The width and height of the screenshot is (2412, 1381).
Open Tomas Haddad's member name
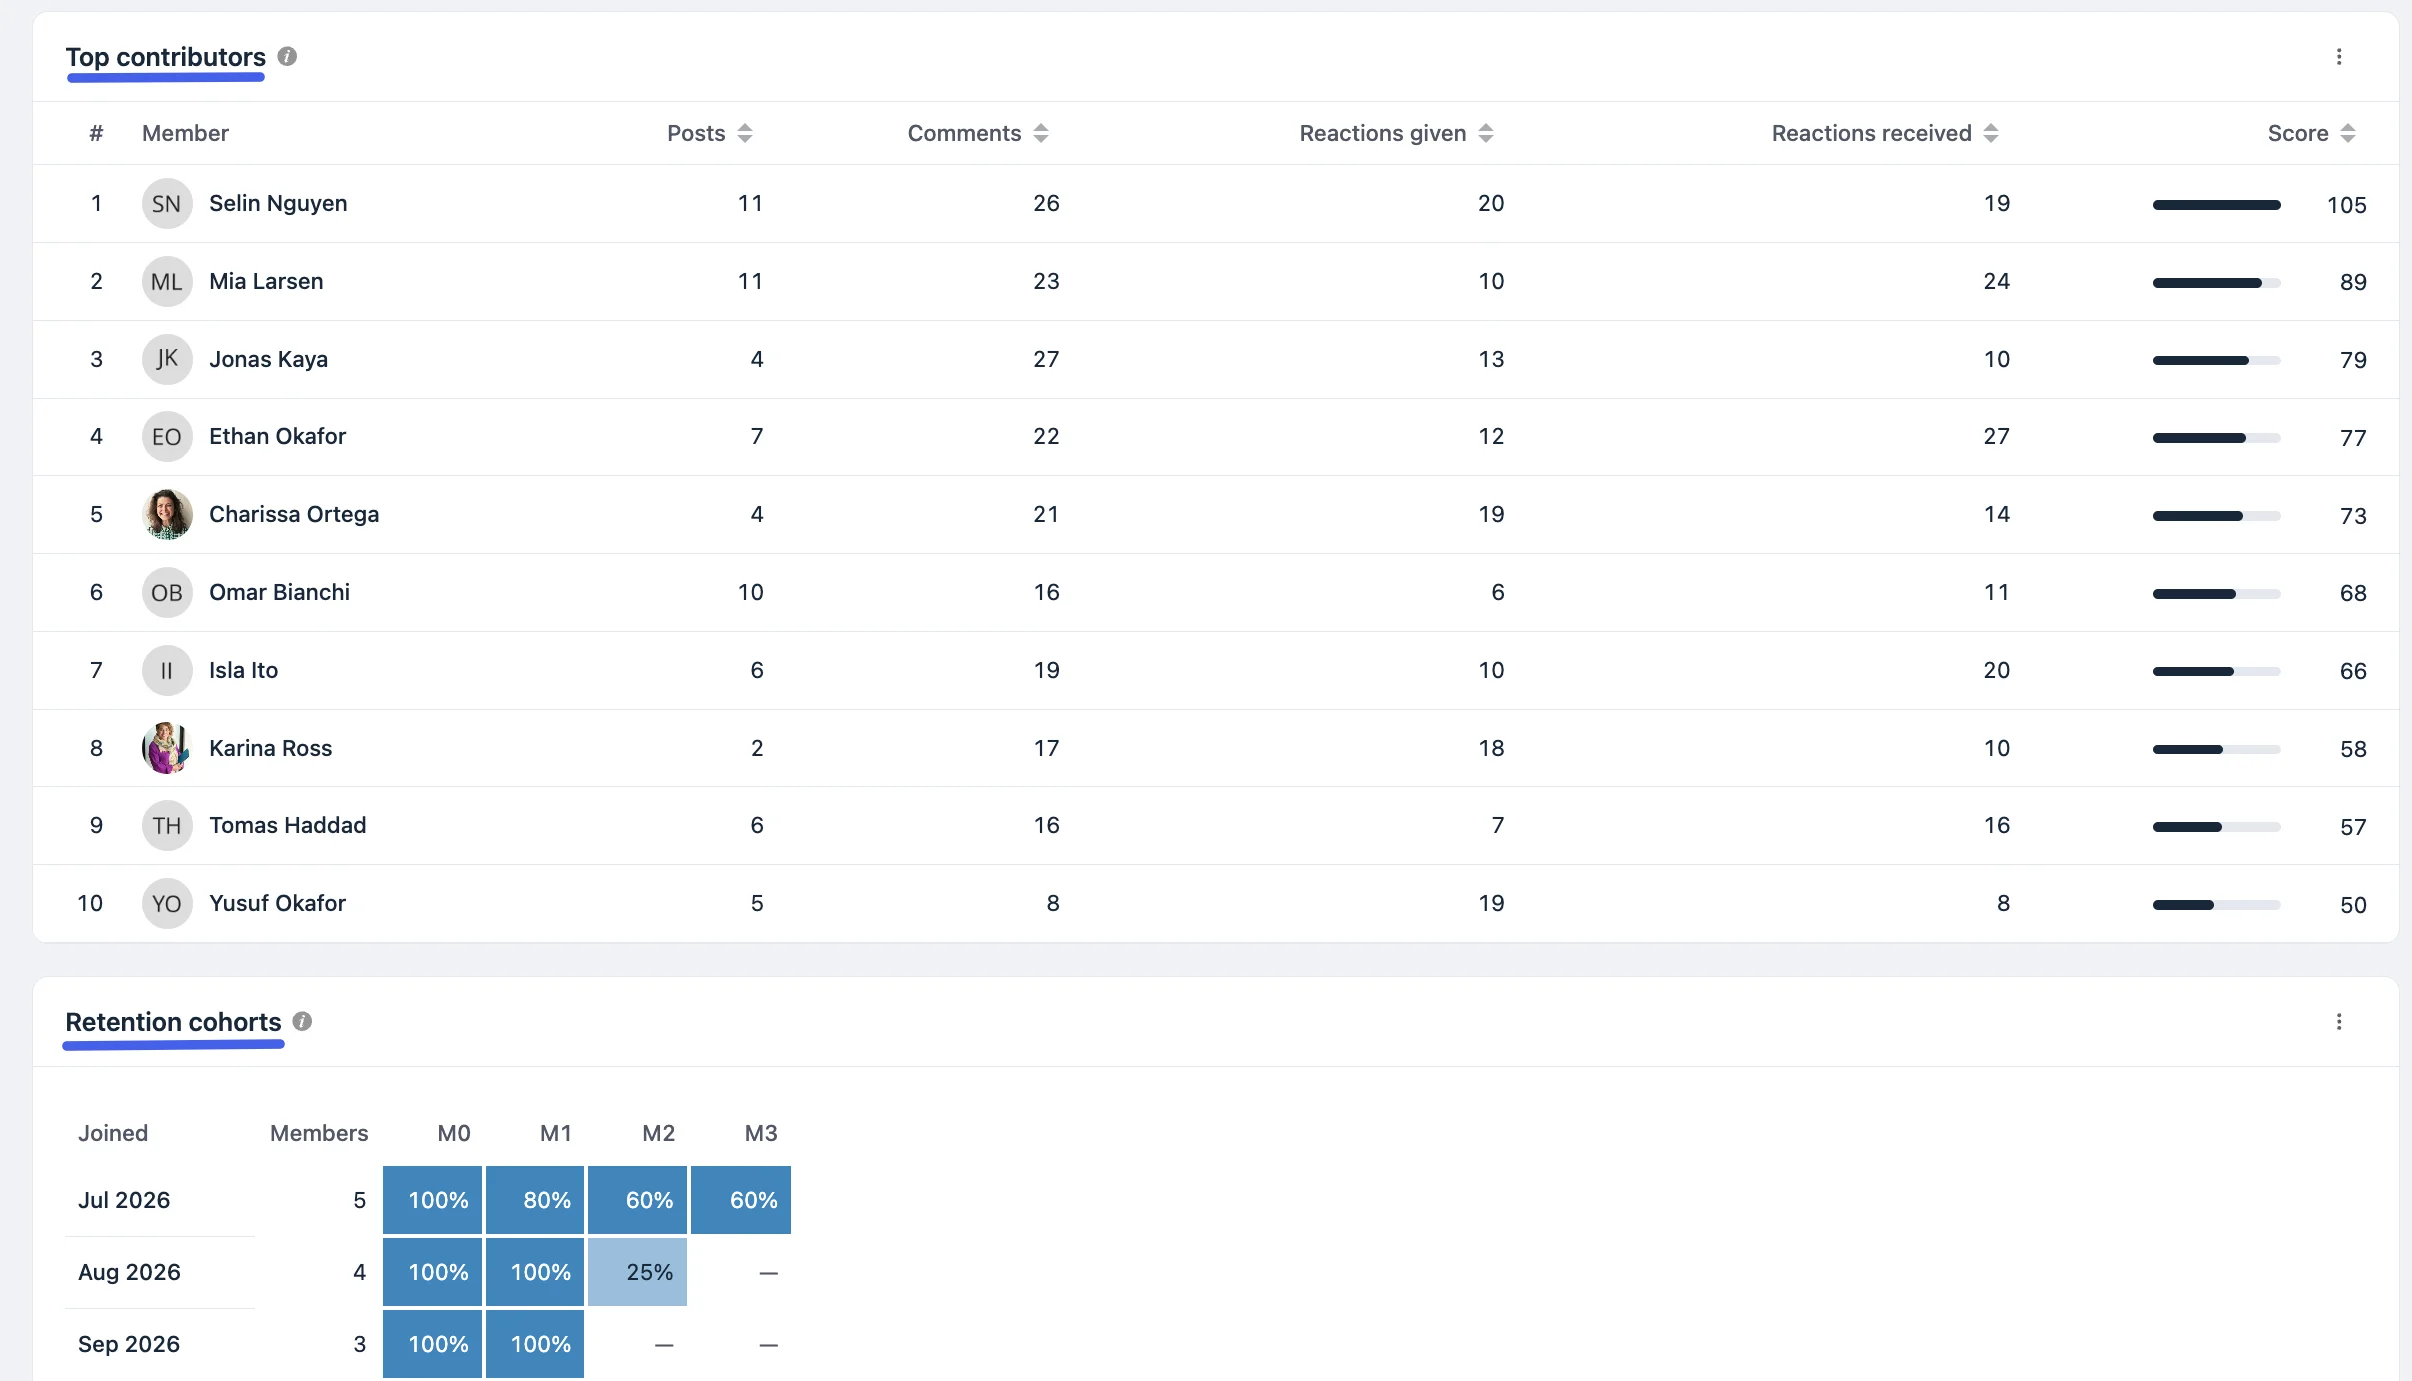click(x=287, y=825)
